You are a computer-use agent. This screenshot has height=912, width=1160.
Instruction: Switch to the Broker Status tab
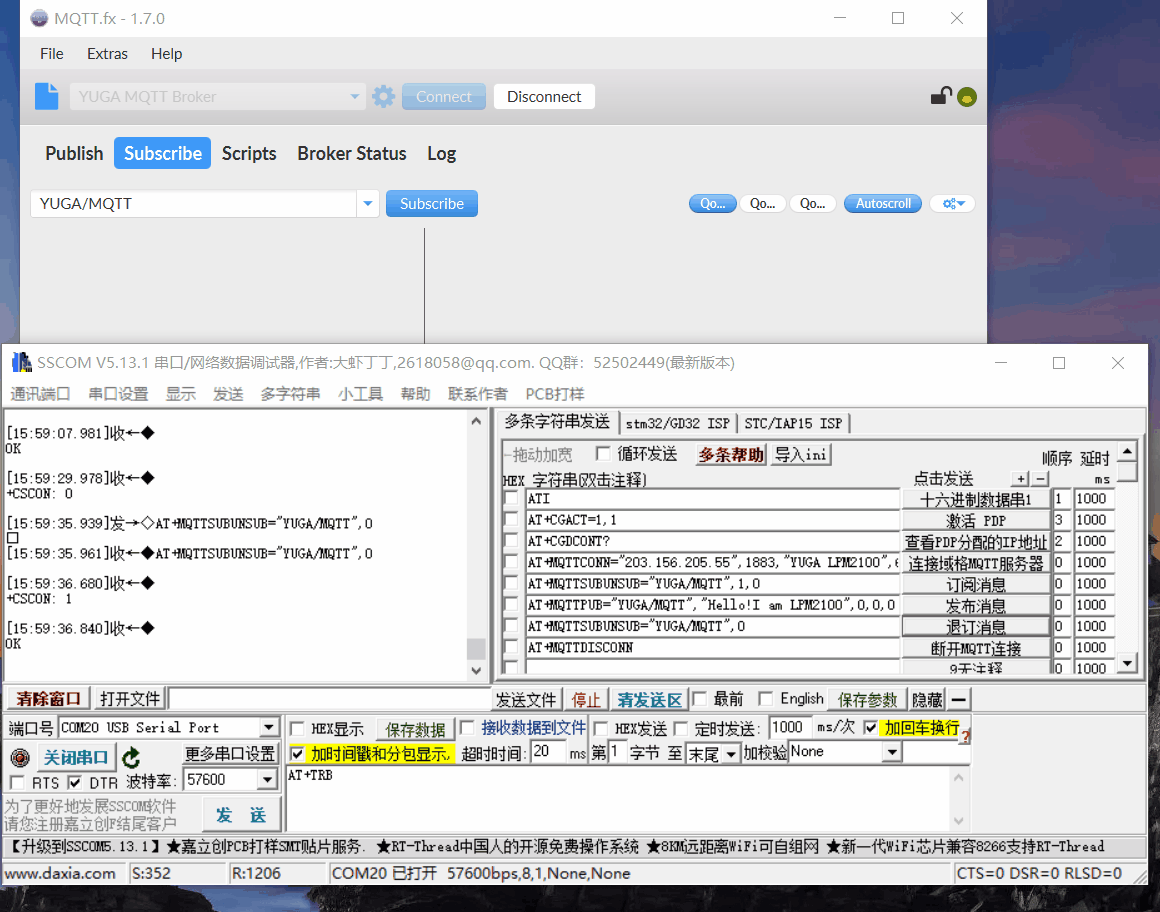[x=352, y=153]
